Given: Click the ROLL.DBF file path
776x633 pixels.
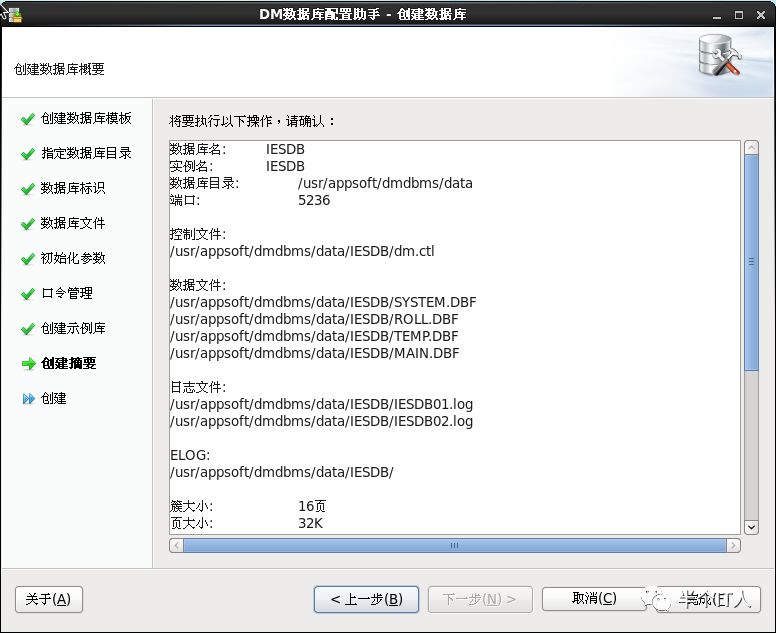Looking at the screenshot, I should click(x=314, y=319).
